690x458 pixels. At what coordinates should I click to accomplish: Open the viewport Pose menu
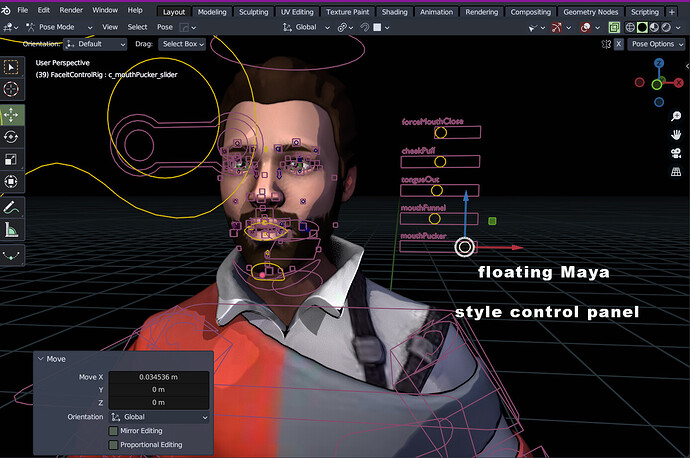(165, 27)
